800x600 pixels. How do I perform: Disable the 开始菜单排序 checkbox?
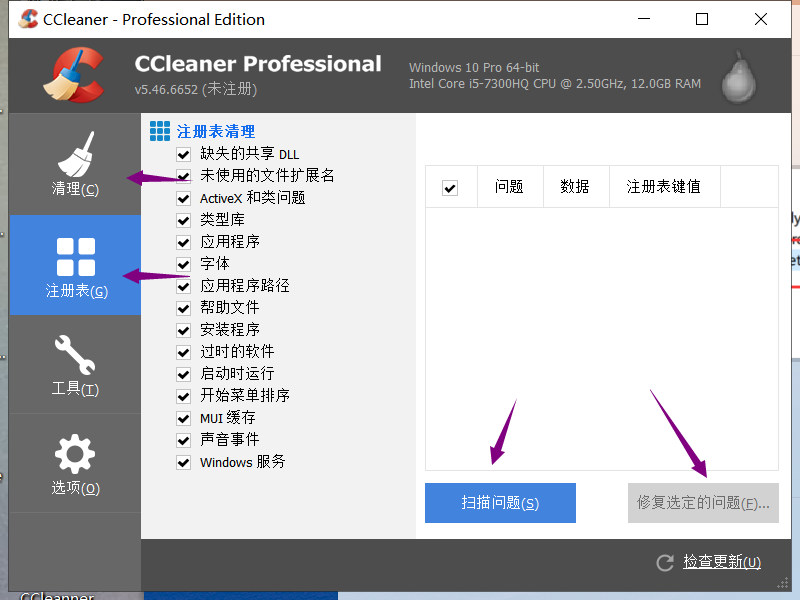click(184, 396)
